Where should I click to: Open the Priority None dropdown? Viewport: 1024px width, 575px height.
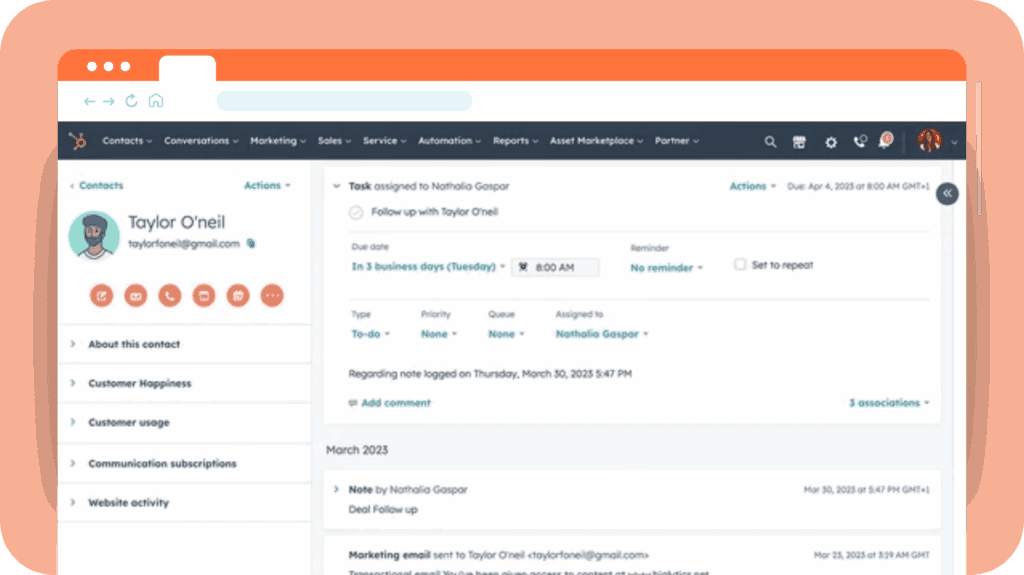438,334
